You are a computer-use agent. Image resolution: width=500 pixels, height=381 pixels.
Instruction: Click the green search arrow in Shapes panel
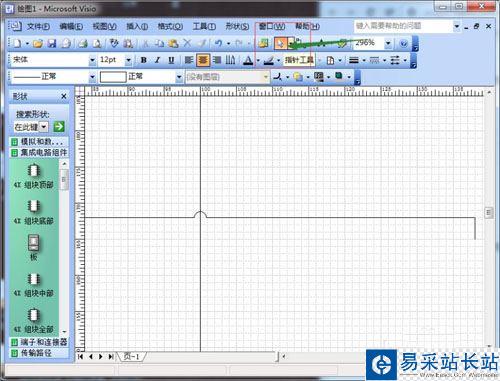(x=59, y=127)
